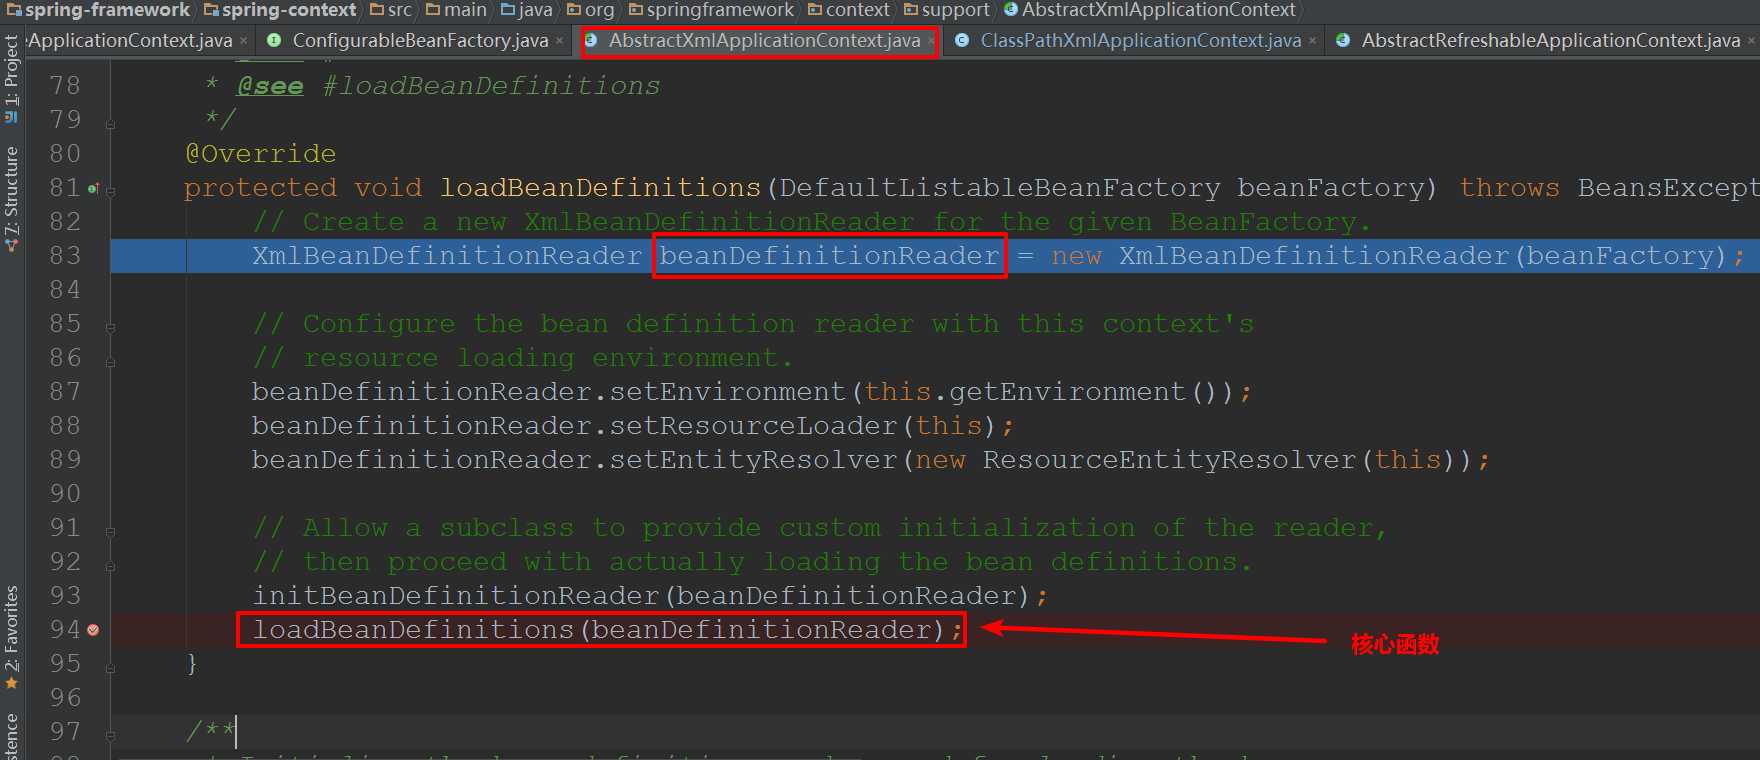
Task: Click setEnvironment call on line 87
Action: (728, 392)
